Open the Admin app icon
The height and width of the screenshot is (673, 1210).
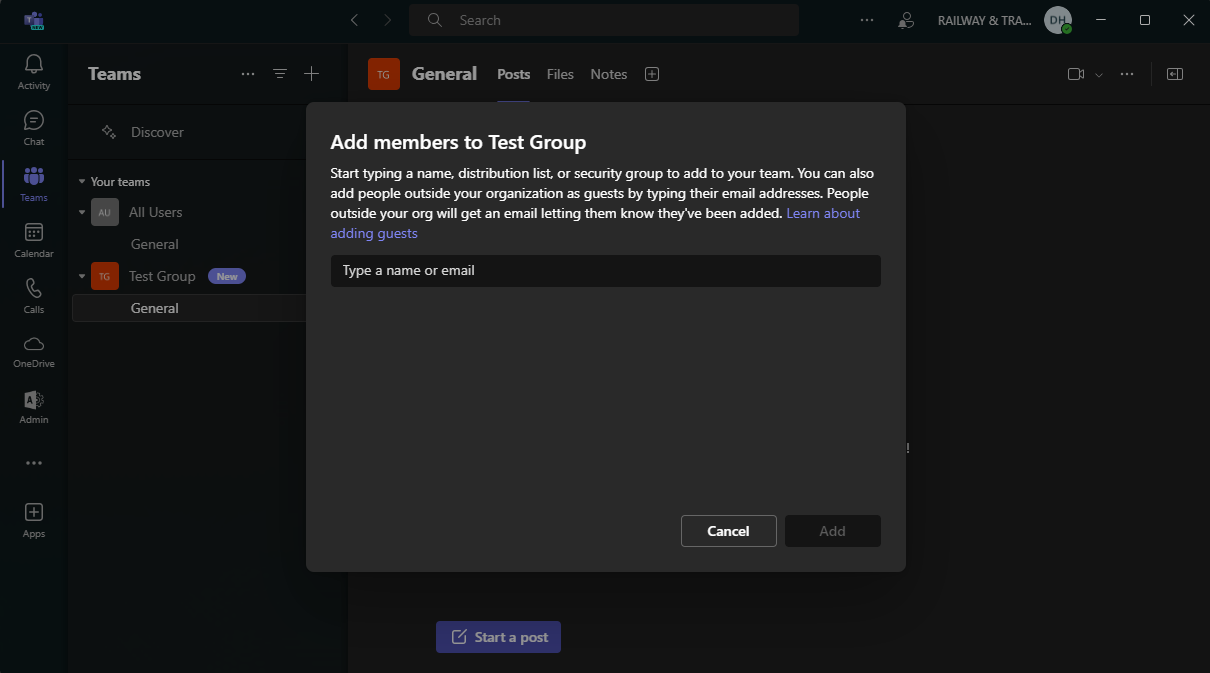[x=33, y=399]
